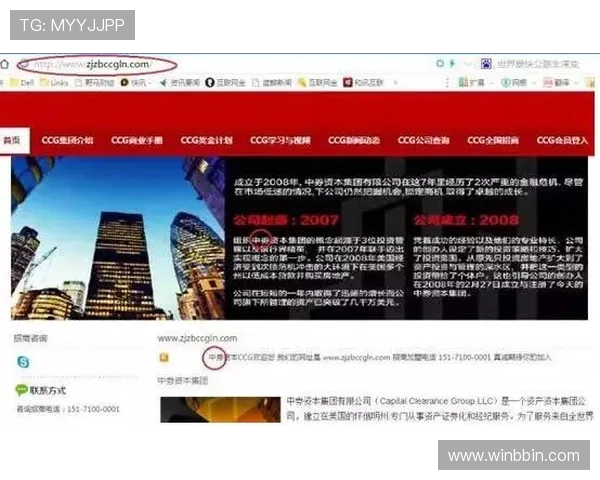The height and width of the screenshot is (480, 600).
Task: Click the search box beside the paw icon
Action: pos(538,64)
